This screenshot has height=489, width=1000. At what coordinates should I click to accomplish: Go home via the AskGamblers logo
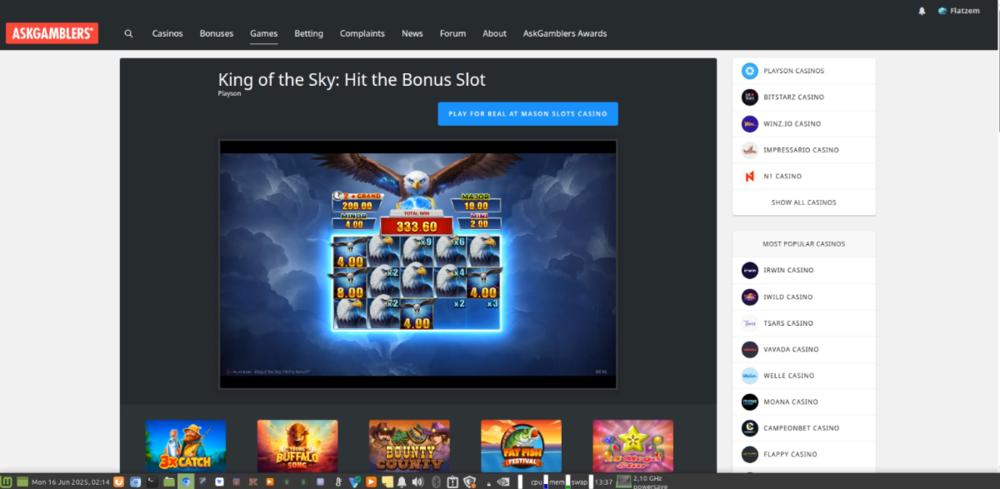pyautogui.click(x=52, y=33)
